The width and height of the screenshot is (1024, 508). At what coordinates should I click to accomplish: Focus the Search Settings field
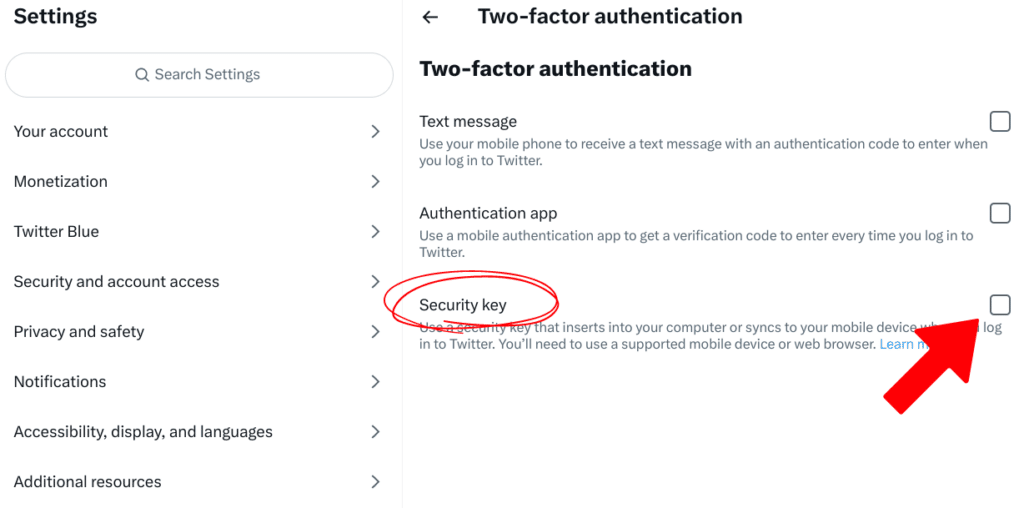tap(199, 75)
